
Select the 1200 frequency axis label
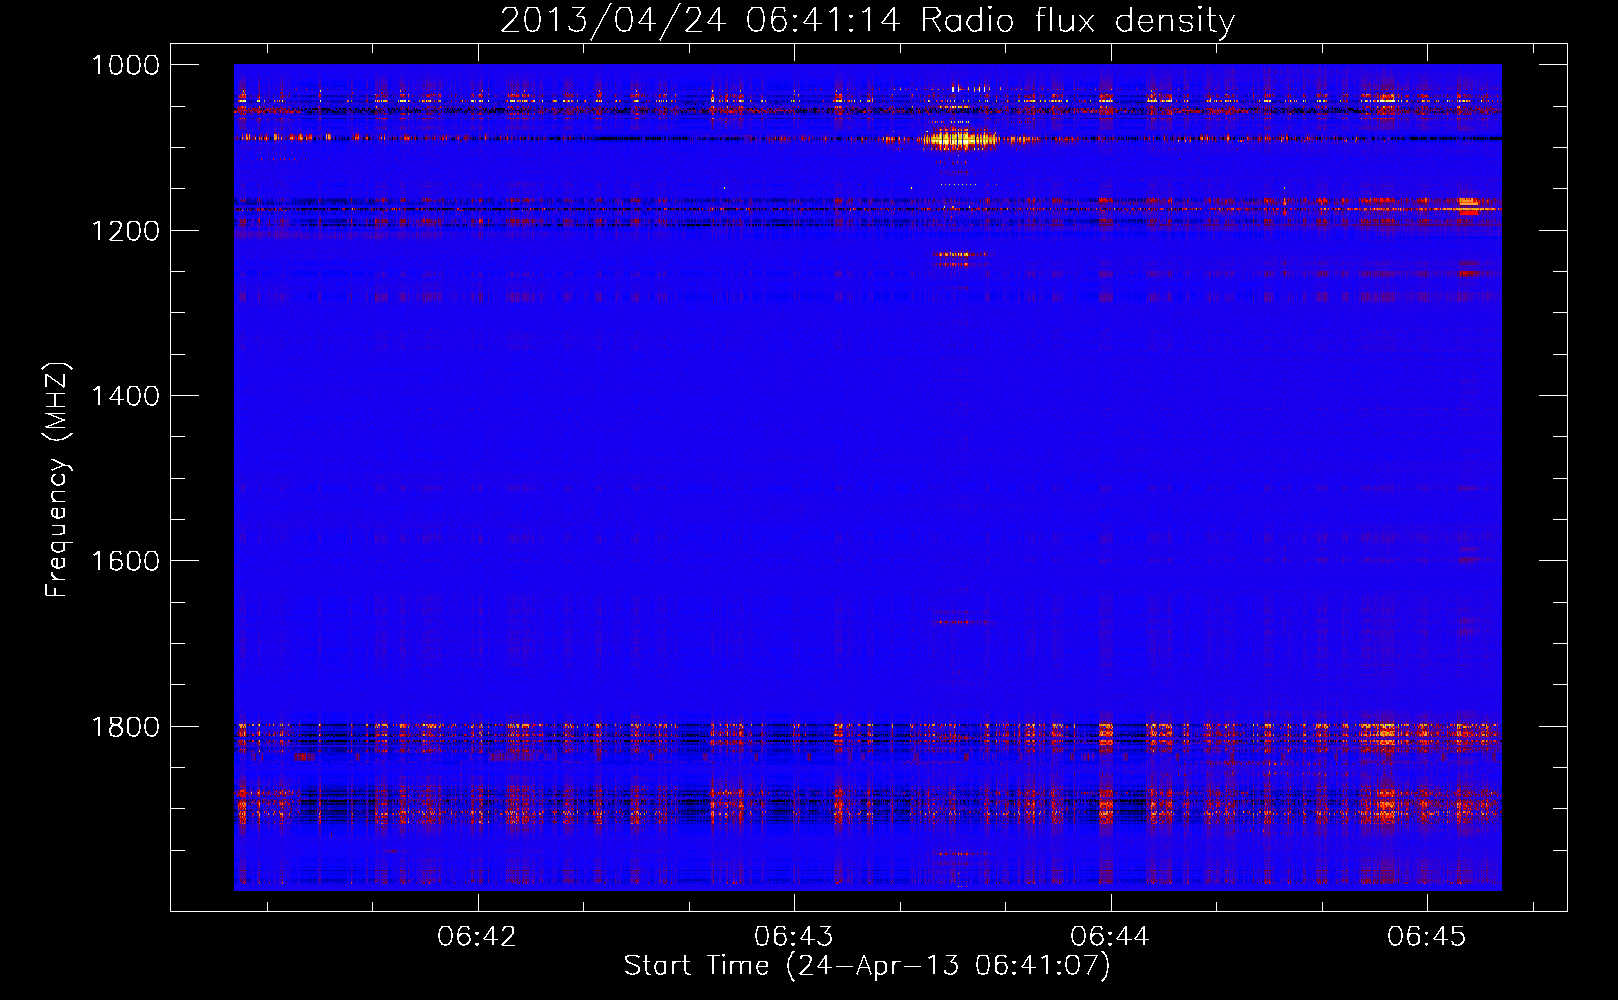tap(126, 230)
